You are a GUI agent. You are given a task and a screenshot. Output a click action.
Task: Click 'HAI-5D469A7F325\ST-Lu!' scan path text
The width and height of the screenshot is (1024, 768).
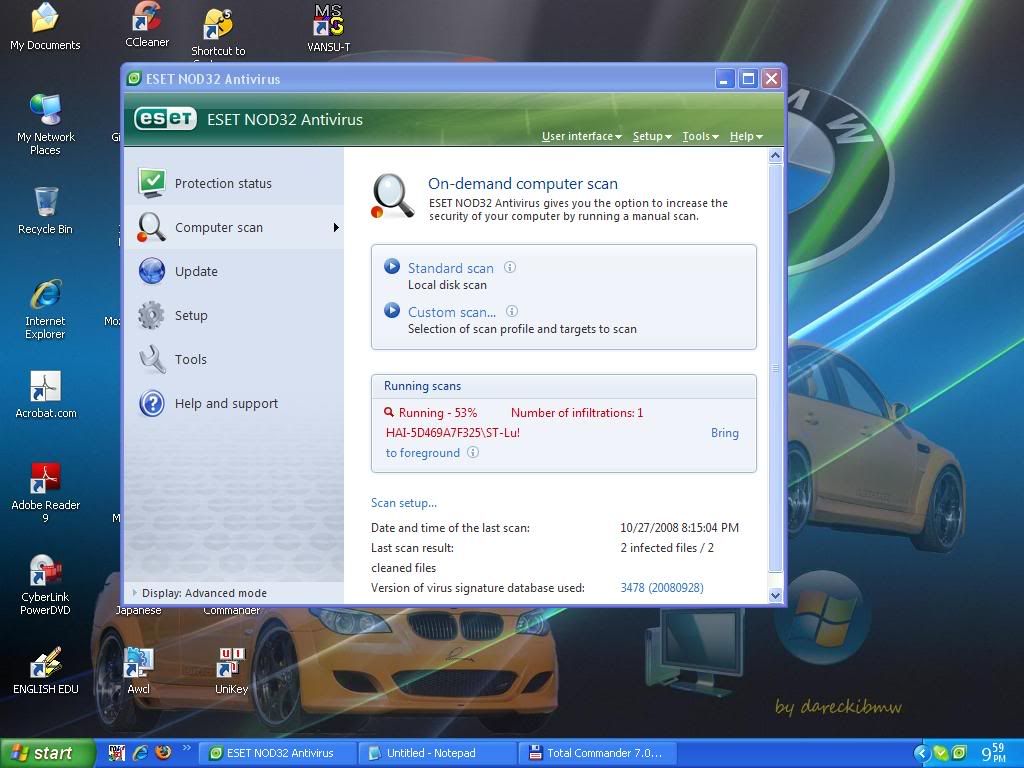tap(453, 432)
